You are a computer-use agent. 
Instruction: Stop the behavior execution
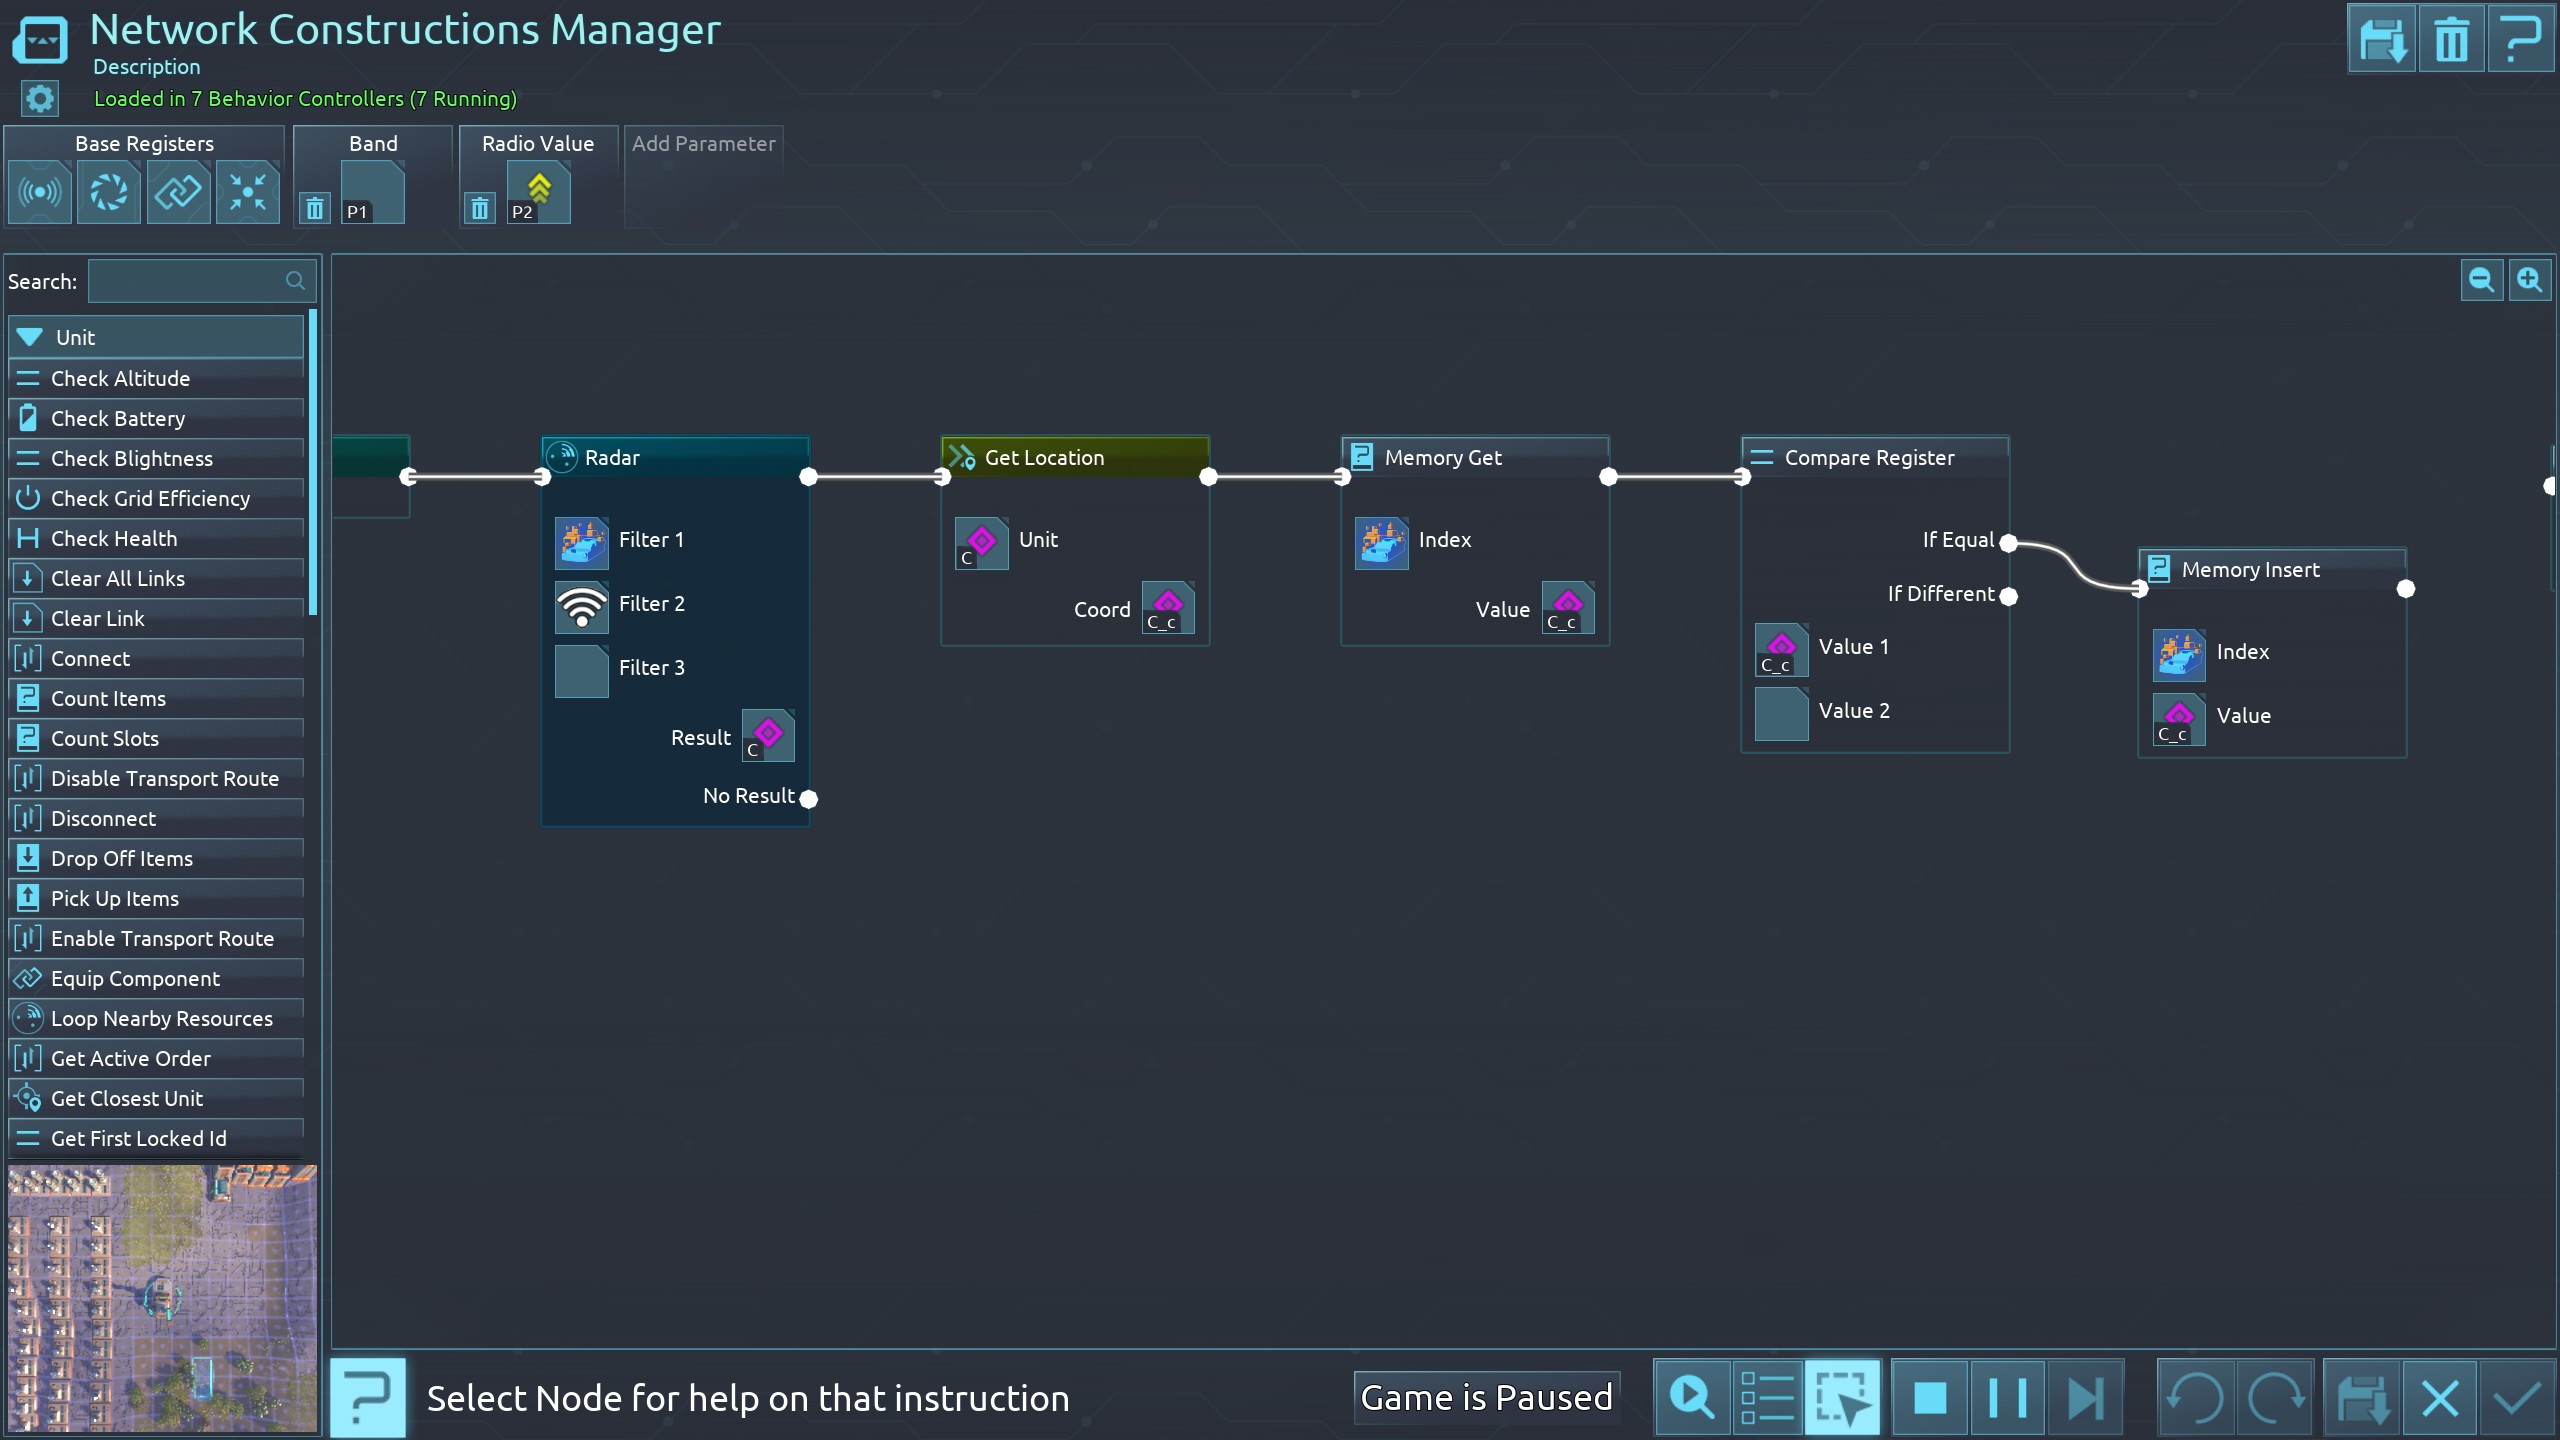click(x=1930, y=1398)
